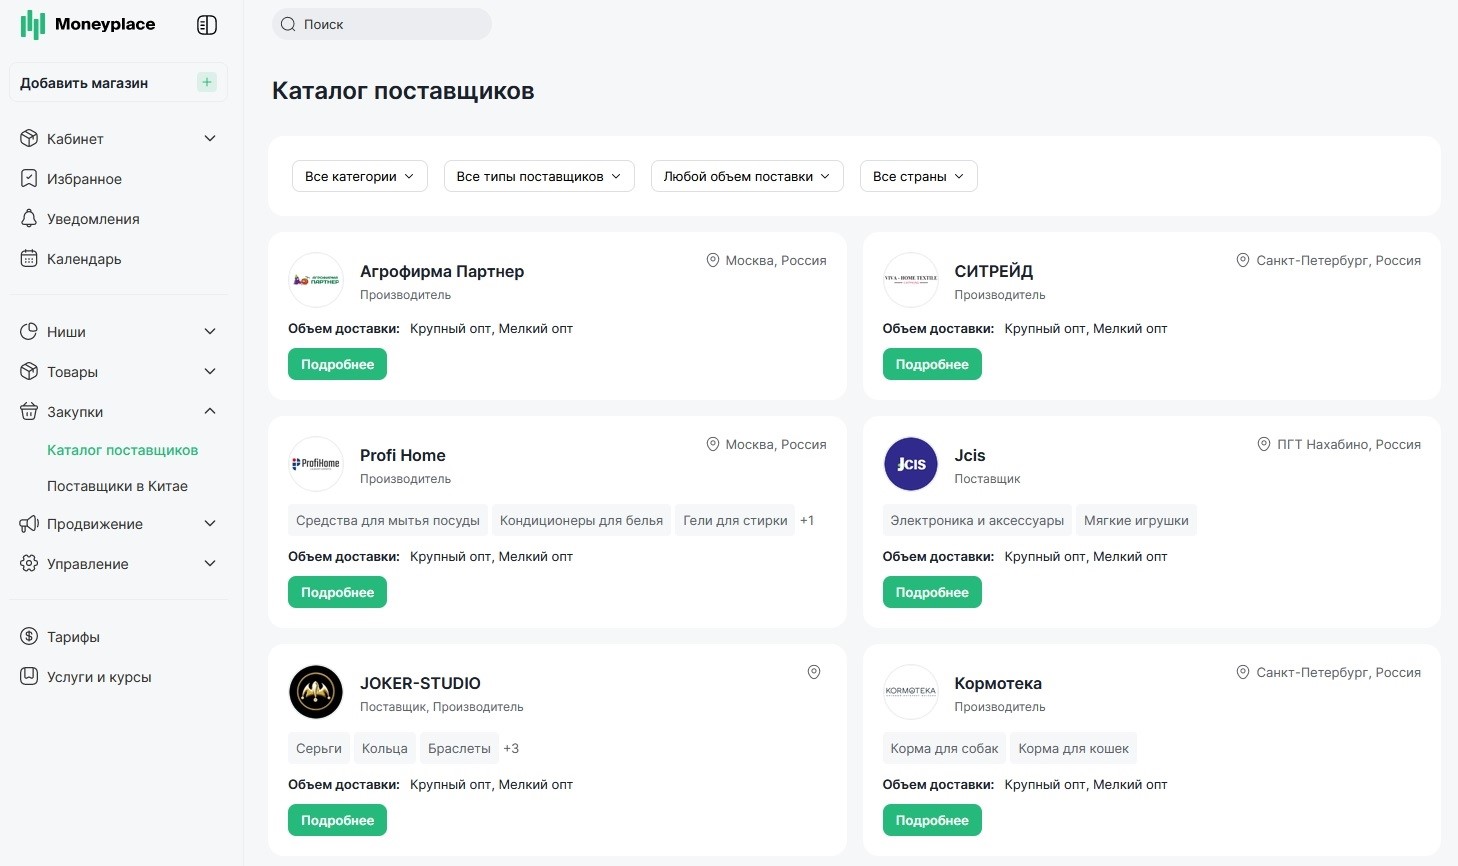Click the location pin on Кормотека card
The image size is (1458, 866).
pyautogui.click(x=1243, y=672)
